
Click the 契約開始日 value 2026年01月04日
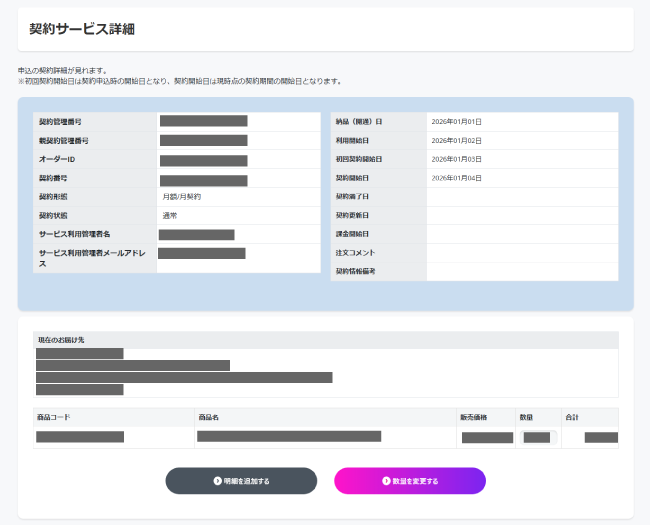[456, 178]
